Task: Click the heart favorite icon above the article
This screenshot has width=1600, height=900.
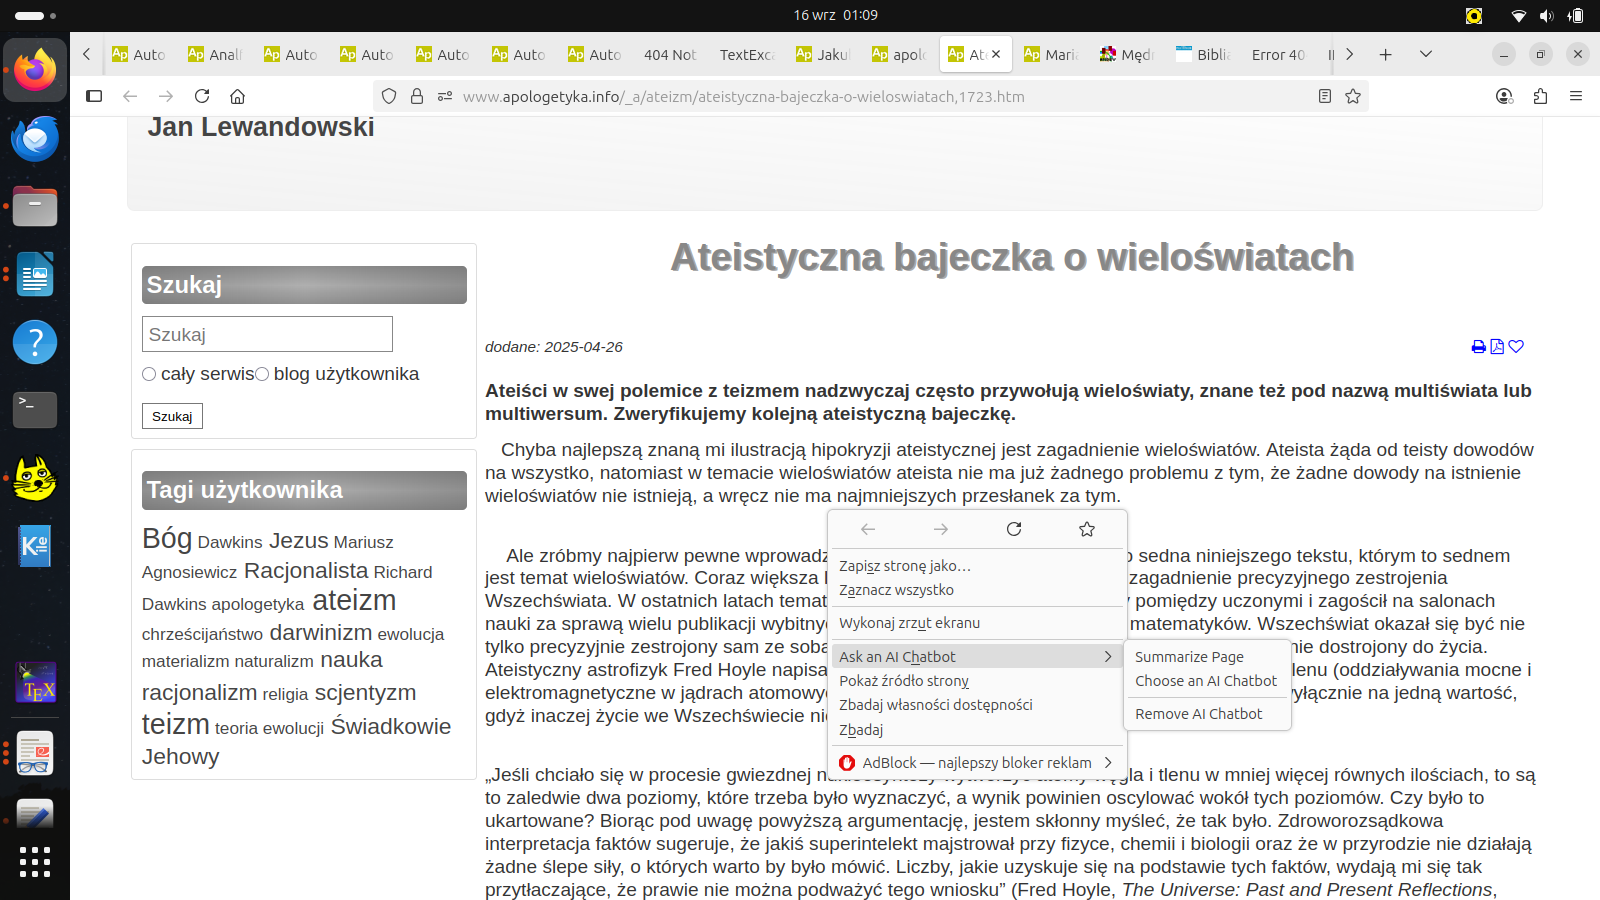Action: [x=1516, y=347]
